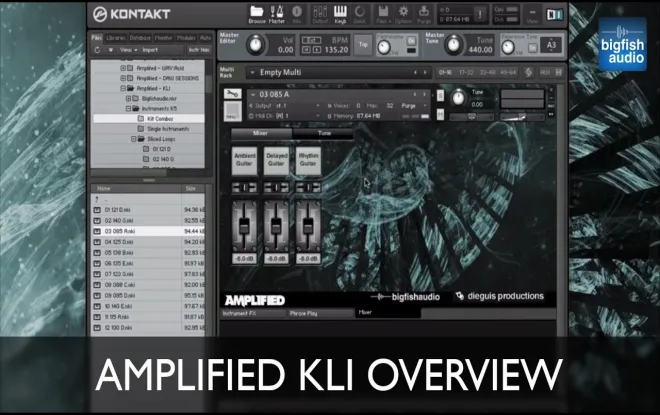Viewport: 660px width, 415px height.
Task: Switch to the Libraries tab
Action: click(115, 38)
